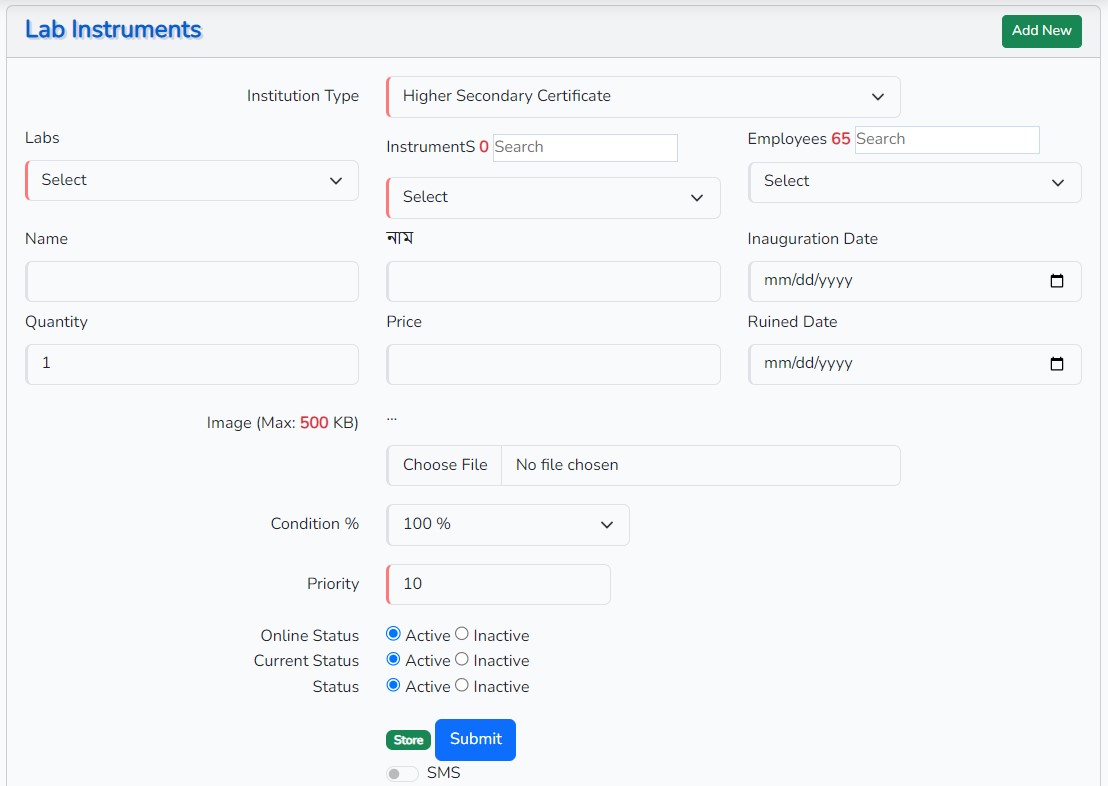
Task: Click the Quantity input field
Action: click(x=191, y=365)
